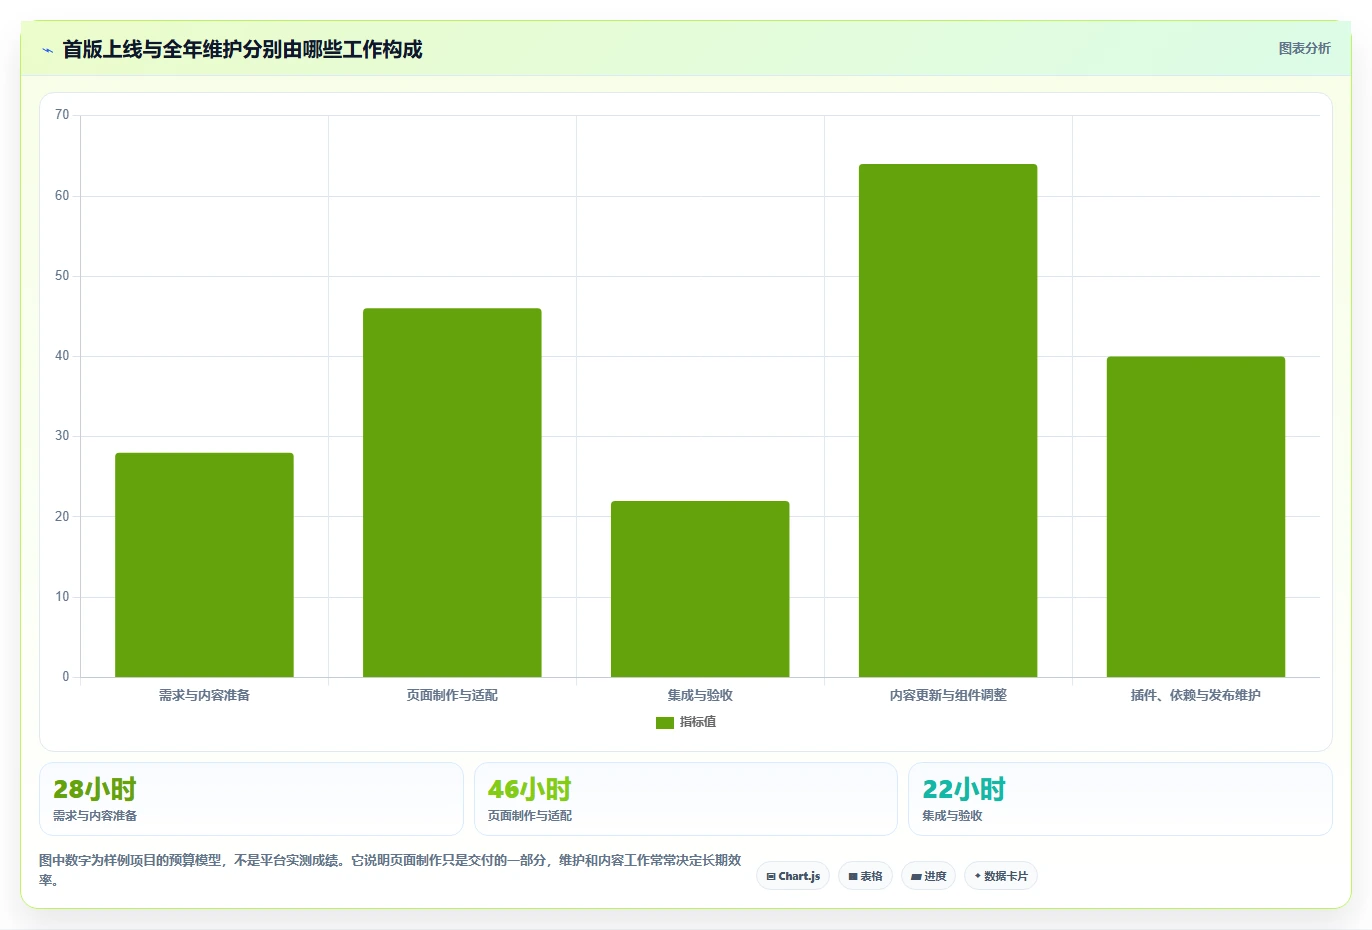Click the y-axis value 70
This screenshot has width=1372, height=930.
(62, 115)
